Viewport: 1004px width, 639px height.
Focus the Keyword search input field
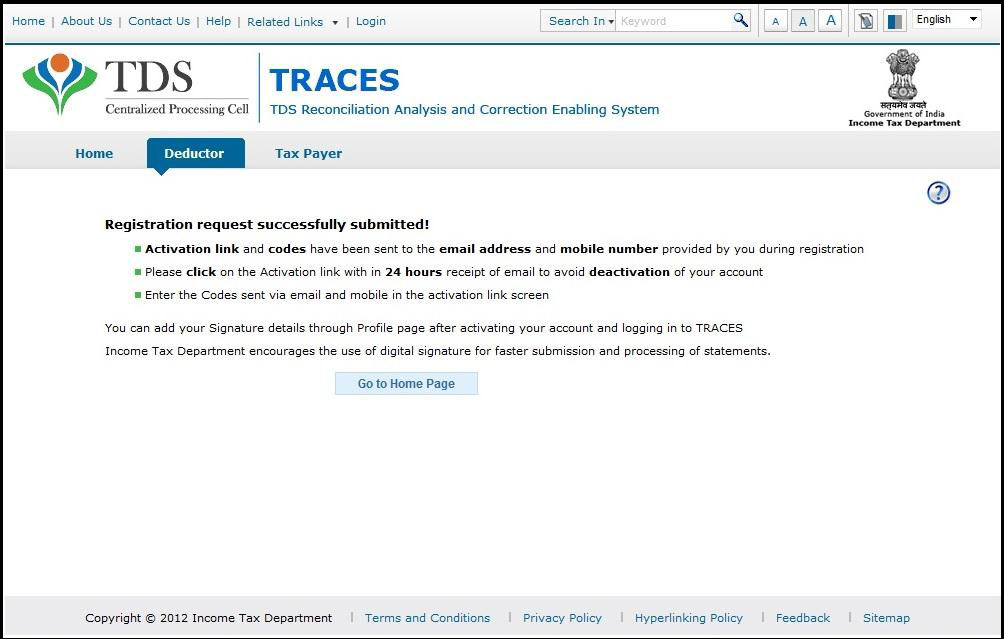(x=674, y=21)
